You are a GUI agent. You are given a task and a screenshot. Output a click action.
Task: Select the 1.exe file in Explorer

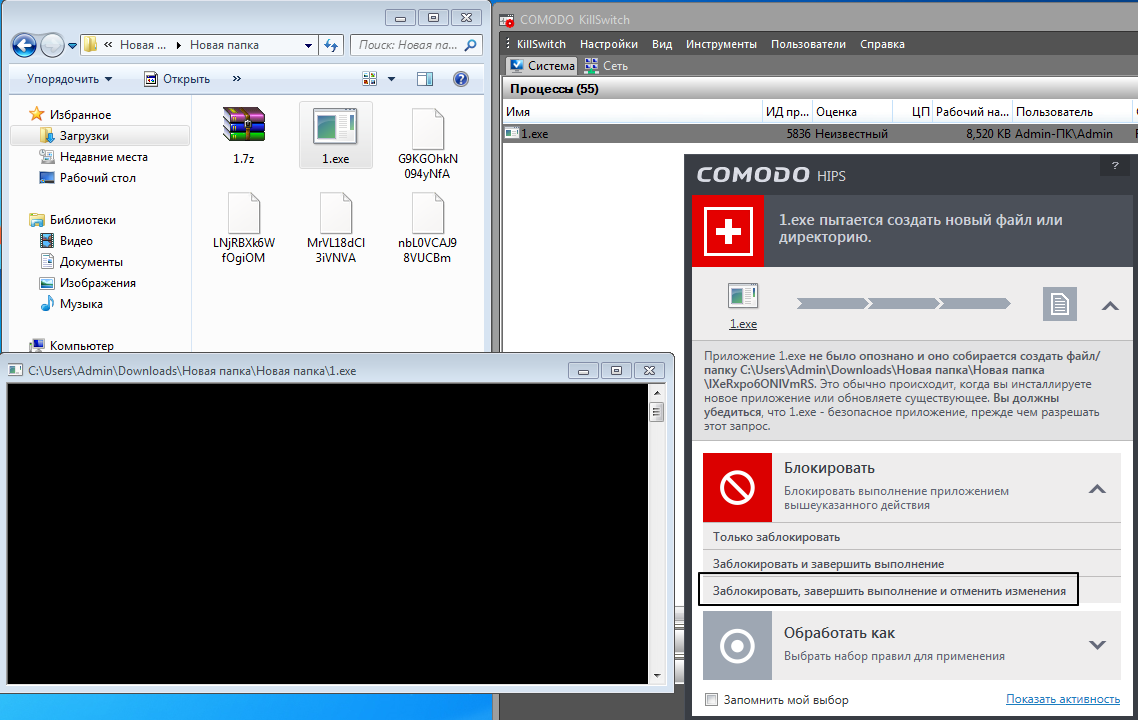335,136
